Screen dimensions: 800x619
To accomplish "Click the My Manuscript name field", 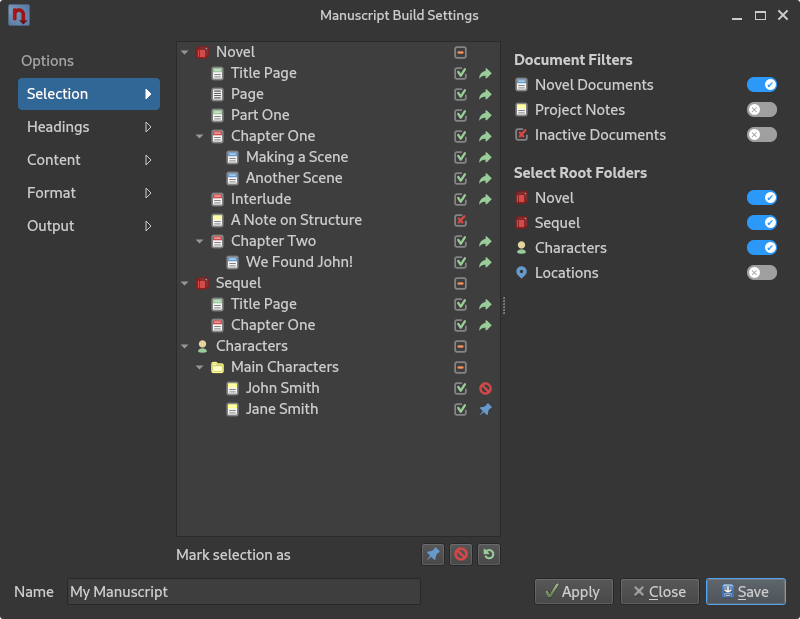I will click(x=244, y=591).
